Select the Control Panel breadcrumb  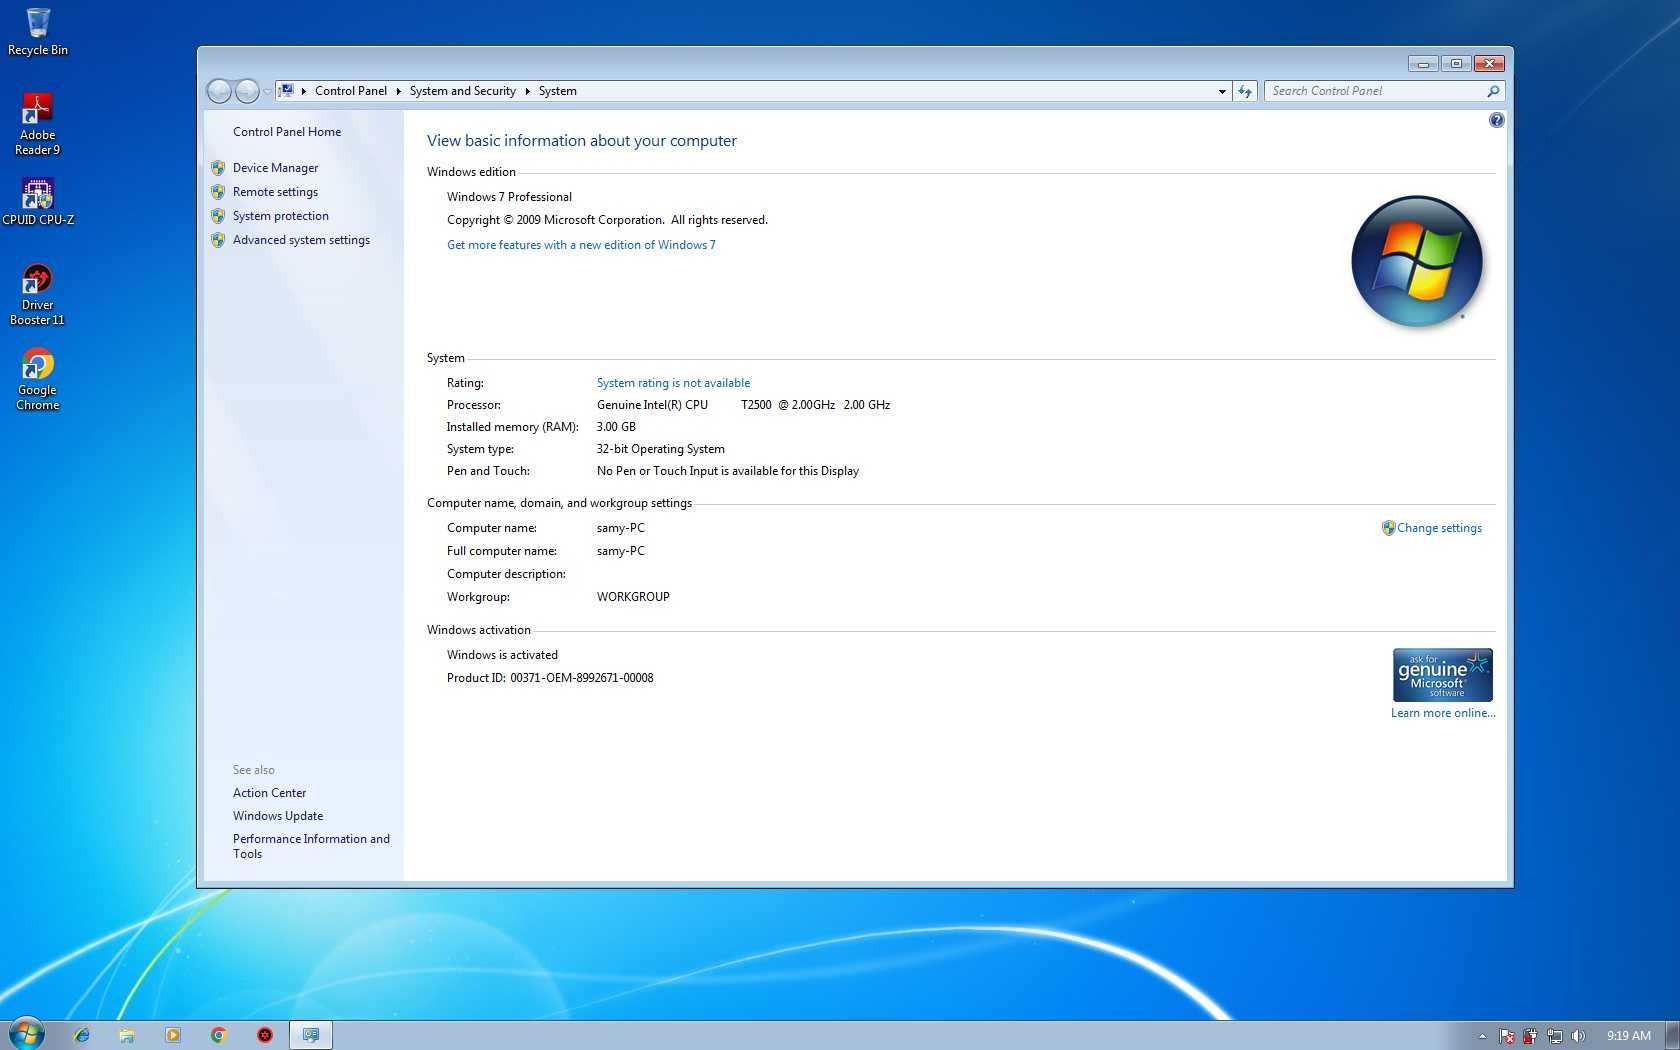[x=350, y=91]
